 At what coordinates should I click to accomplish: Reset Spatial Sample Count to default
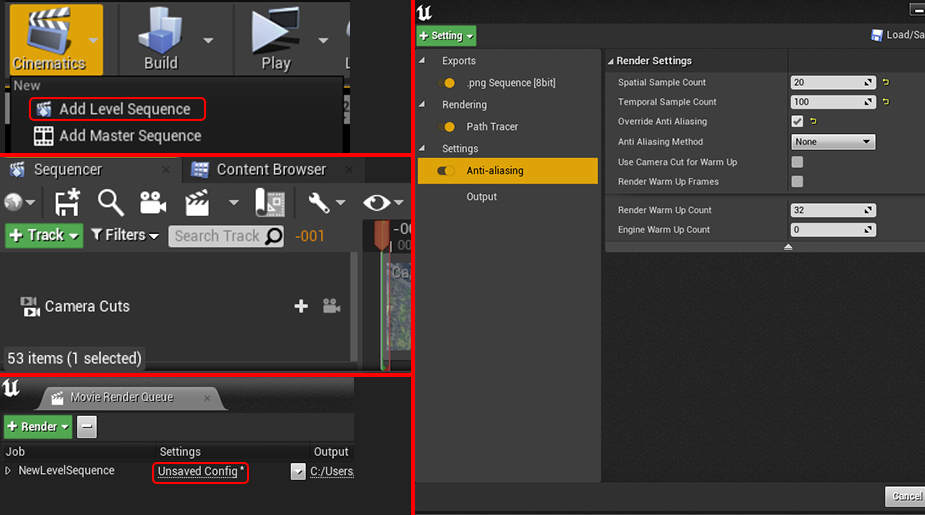point(885,83)
